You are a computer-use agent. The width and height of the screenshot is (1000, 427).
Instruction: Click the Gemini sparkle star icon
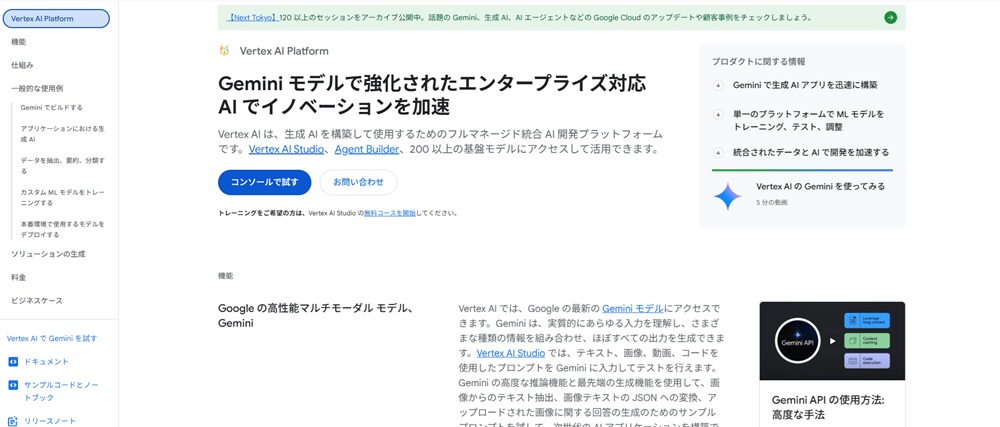pyautogui.click(x=727, y=195)
